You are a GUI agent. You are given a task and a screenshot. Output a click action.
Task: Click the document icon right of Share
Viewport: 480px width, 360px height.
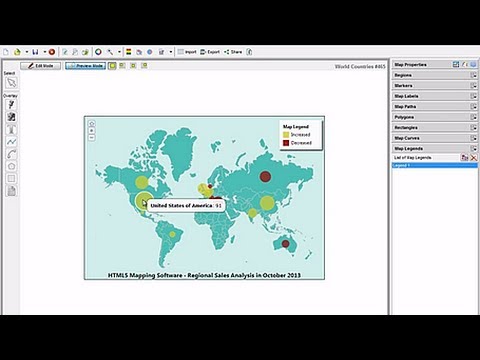coord(249,52)
